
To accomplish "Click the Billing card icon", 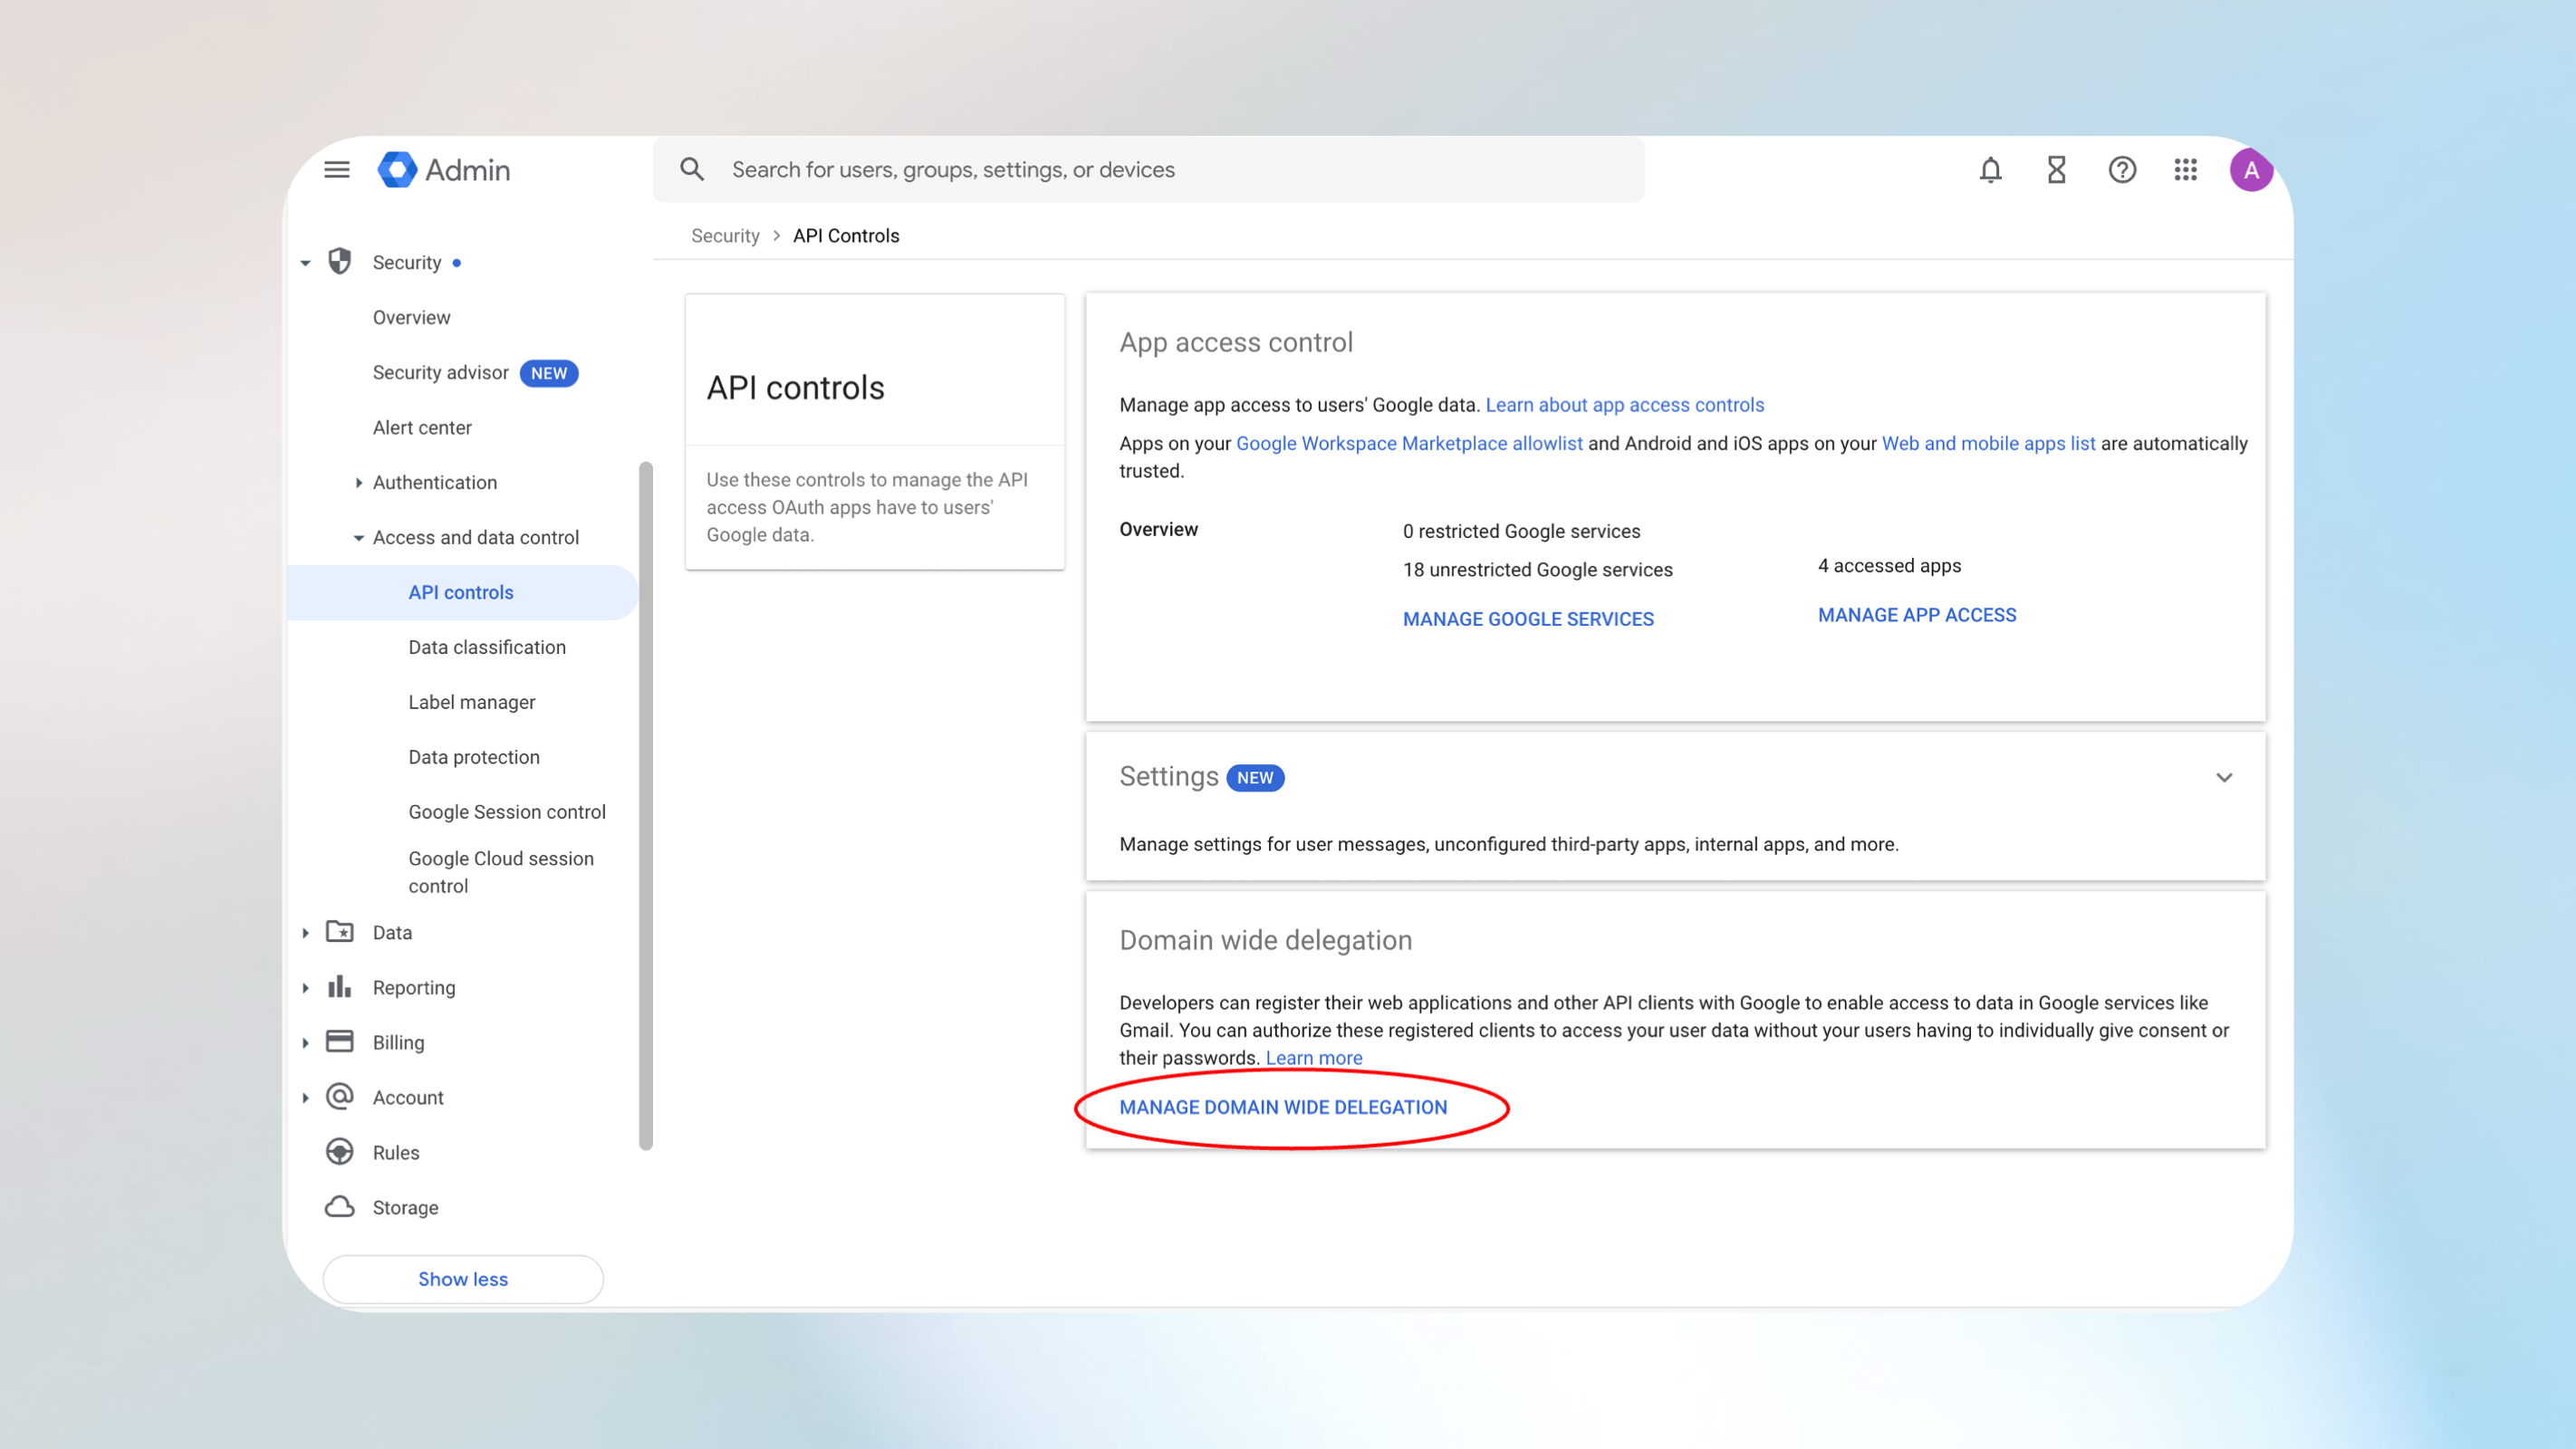I will pyautogui.click(x=339, y=1041).
